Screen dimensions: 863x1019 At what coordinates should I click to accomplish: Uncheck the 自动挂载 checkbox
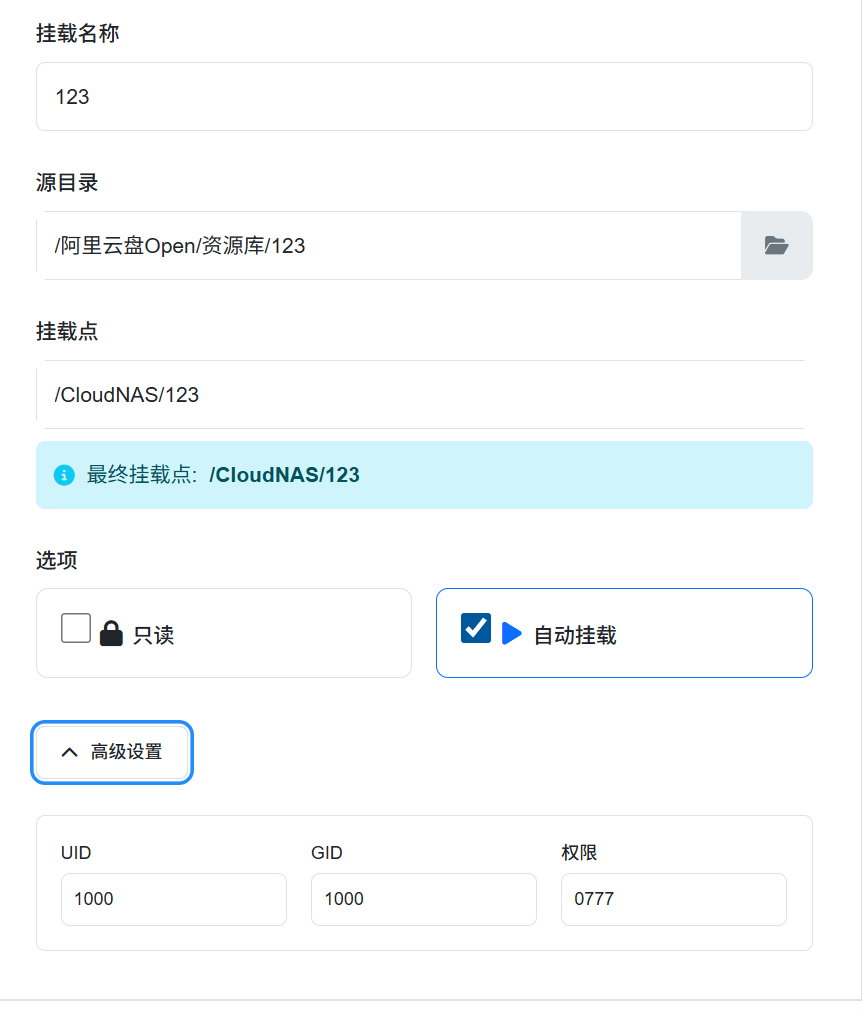(x=476, y=628)
